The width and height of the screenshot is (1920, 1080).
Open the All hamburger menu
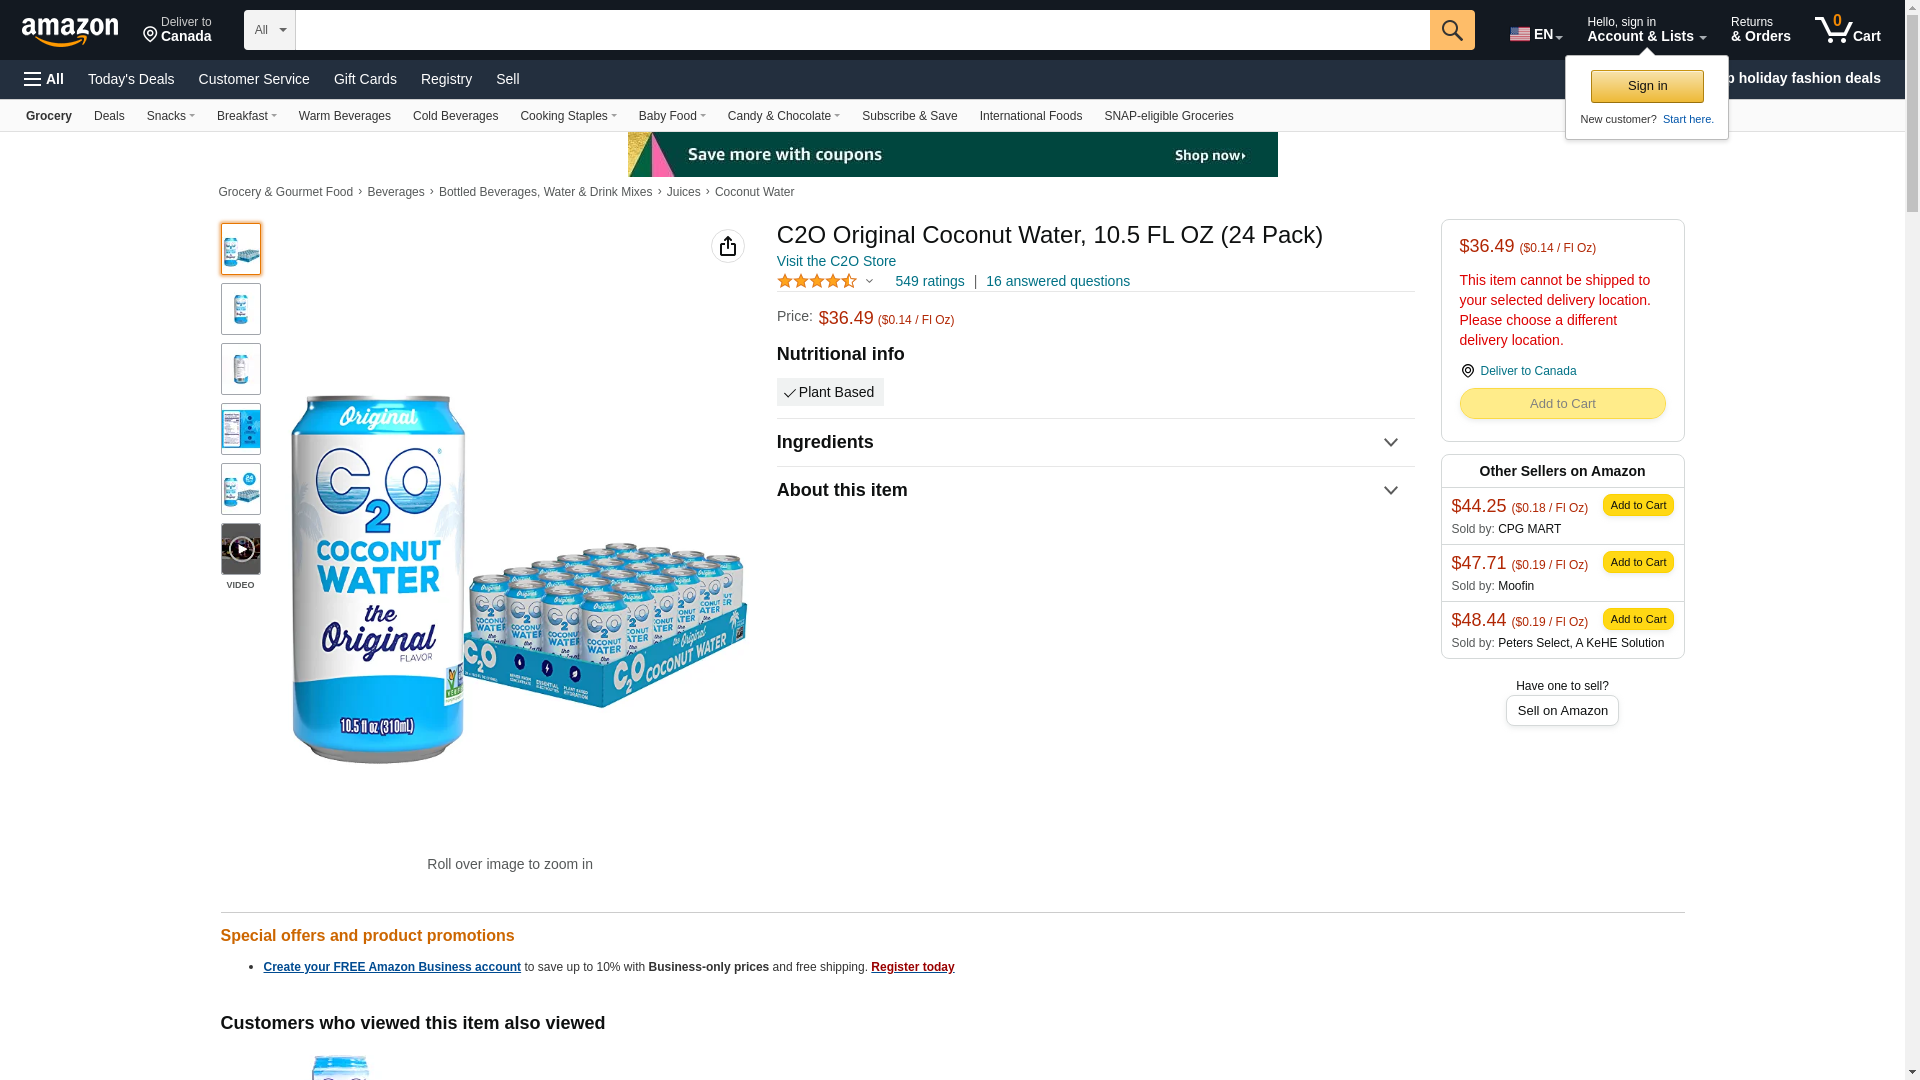[44, 79]
